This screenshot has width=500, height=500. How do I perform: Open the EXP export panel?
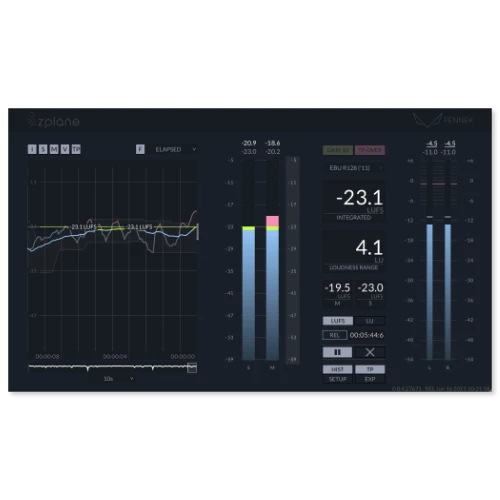370,379
